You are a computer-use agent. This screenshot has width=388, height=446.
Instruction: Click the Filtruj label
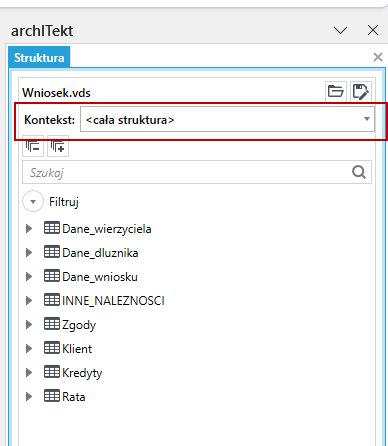pyautogui.click(x=64, y=202)
